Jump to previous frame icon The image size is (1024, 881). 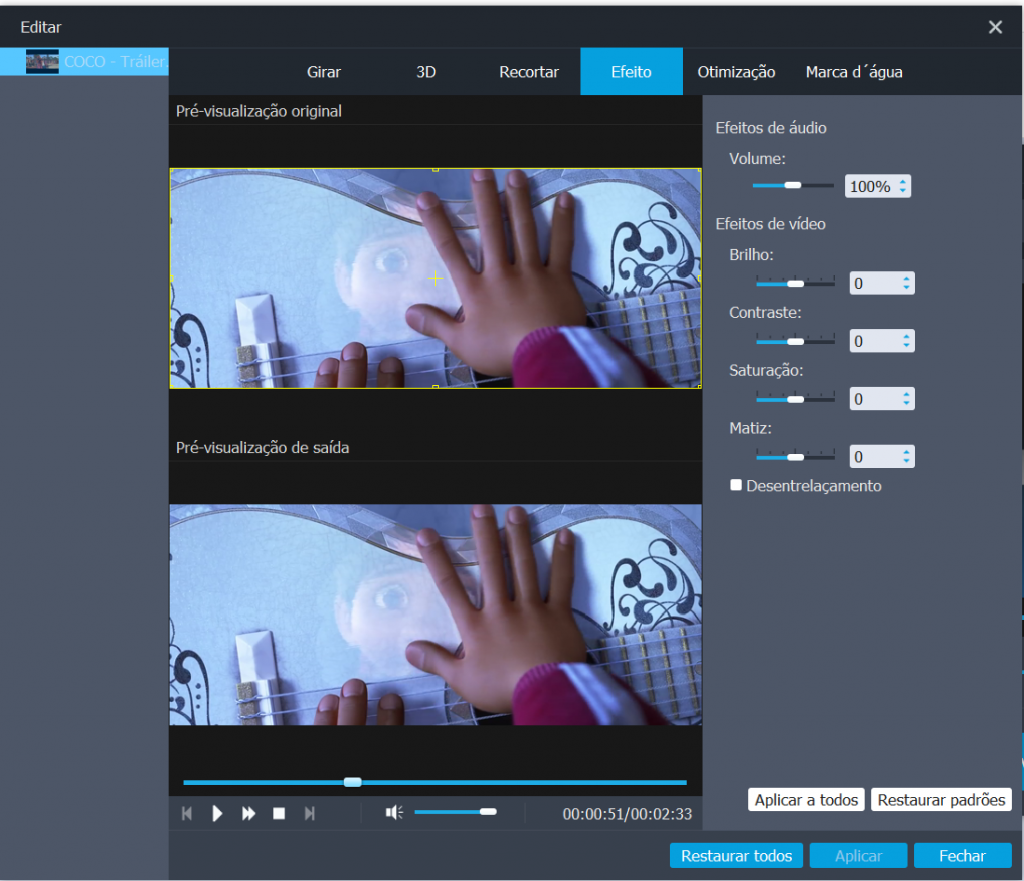[187, 813]
